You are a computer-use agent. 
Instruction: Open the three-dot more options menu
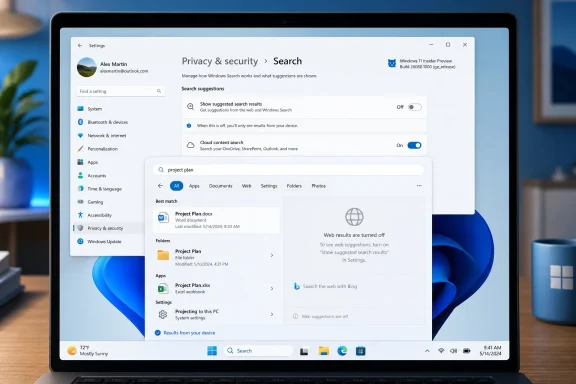point(419,186)
